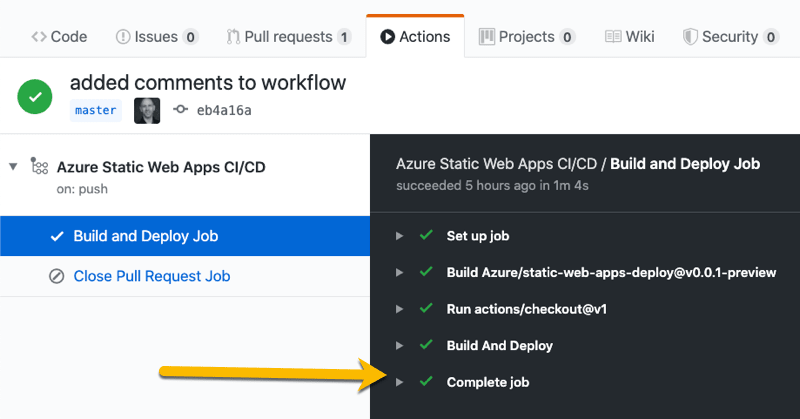Switch to the Issues tab

157,37
